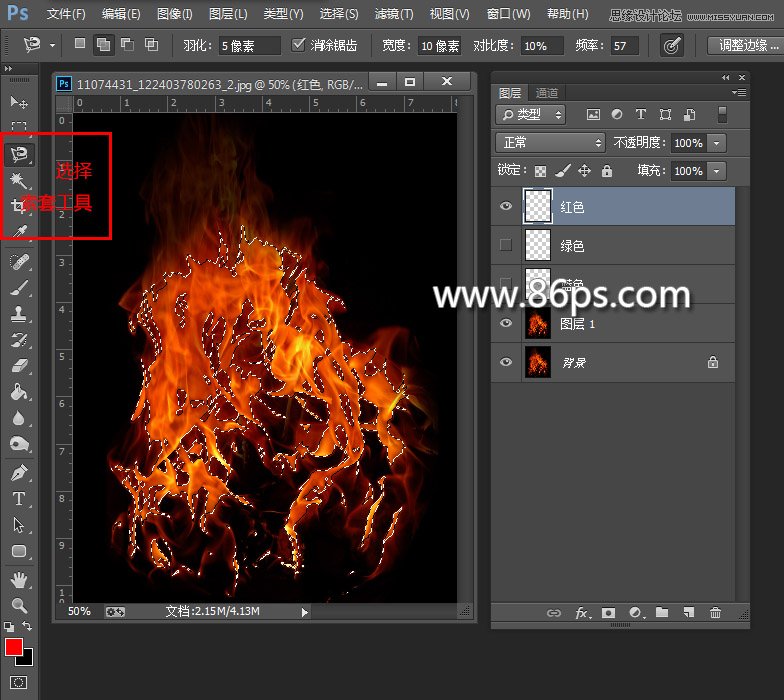Select the History Brush tool
Viewport: 784px width, 700px height.
click(19, 340)
